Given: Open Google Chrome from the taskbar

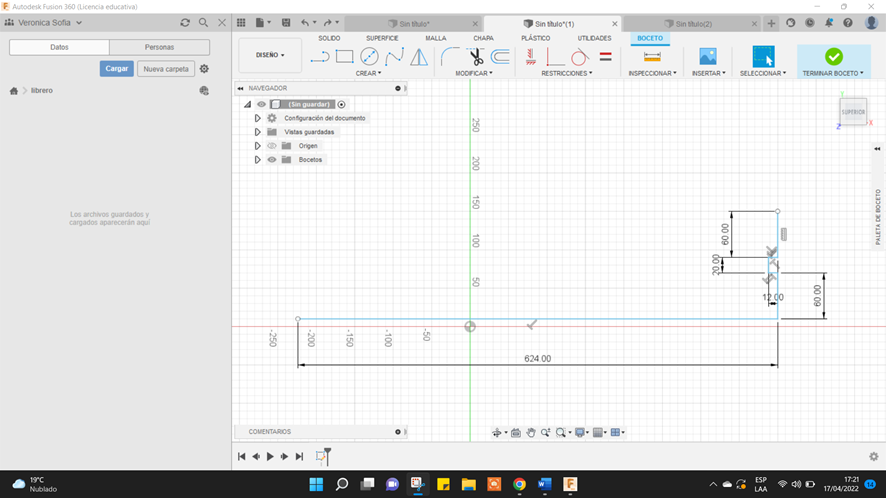Looking at the screenshot, I should pyautogui.click(x=519, y=484).
